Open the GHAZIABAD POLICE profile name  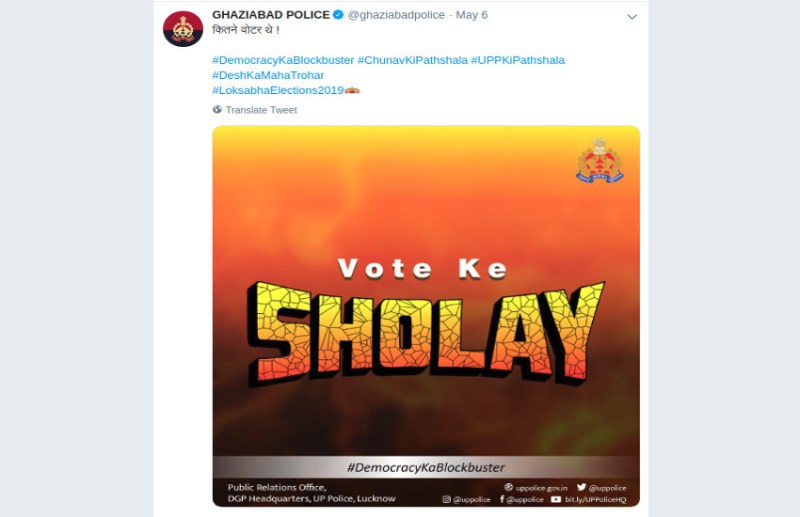[x=270, y=16]
